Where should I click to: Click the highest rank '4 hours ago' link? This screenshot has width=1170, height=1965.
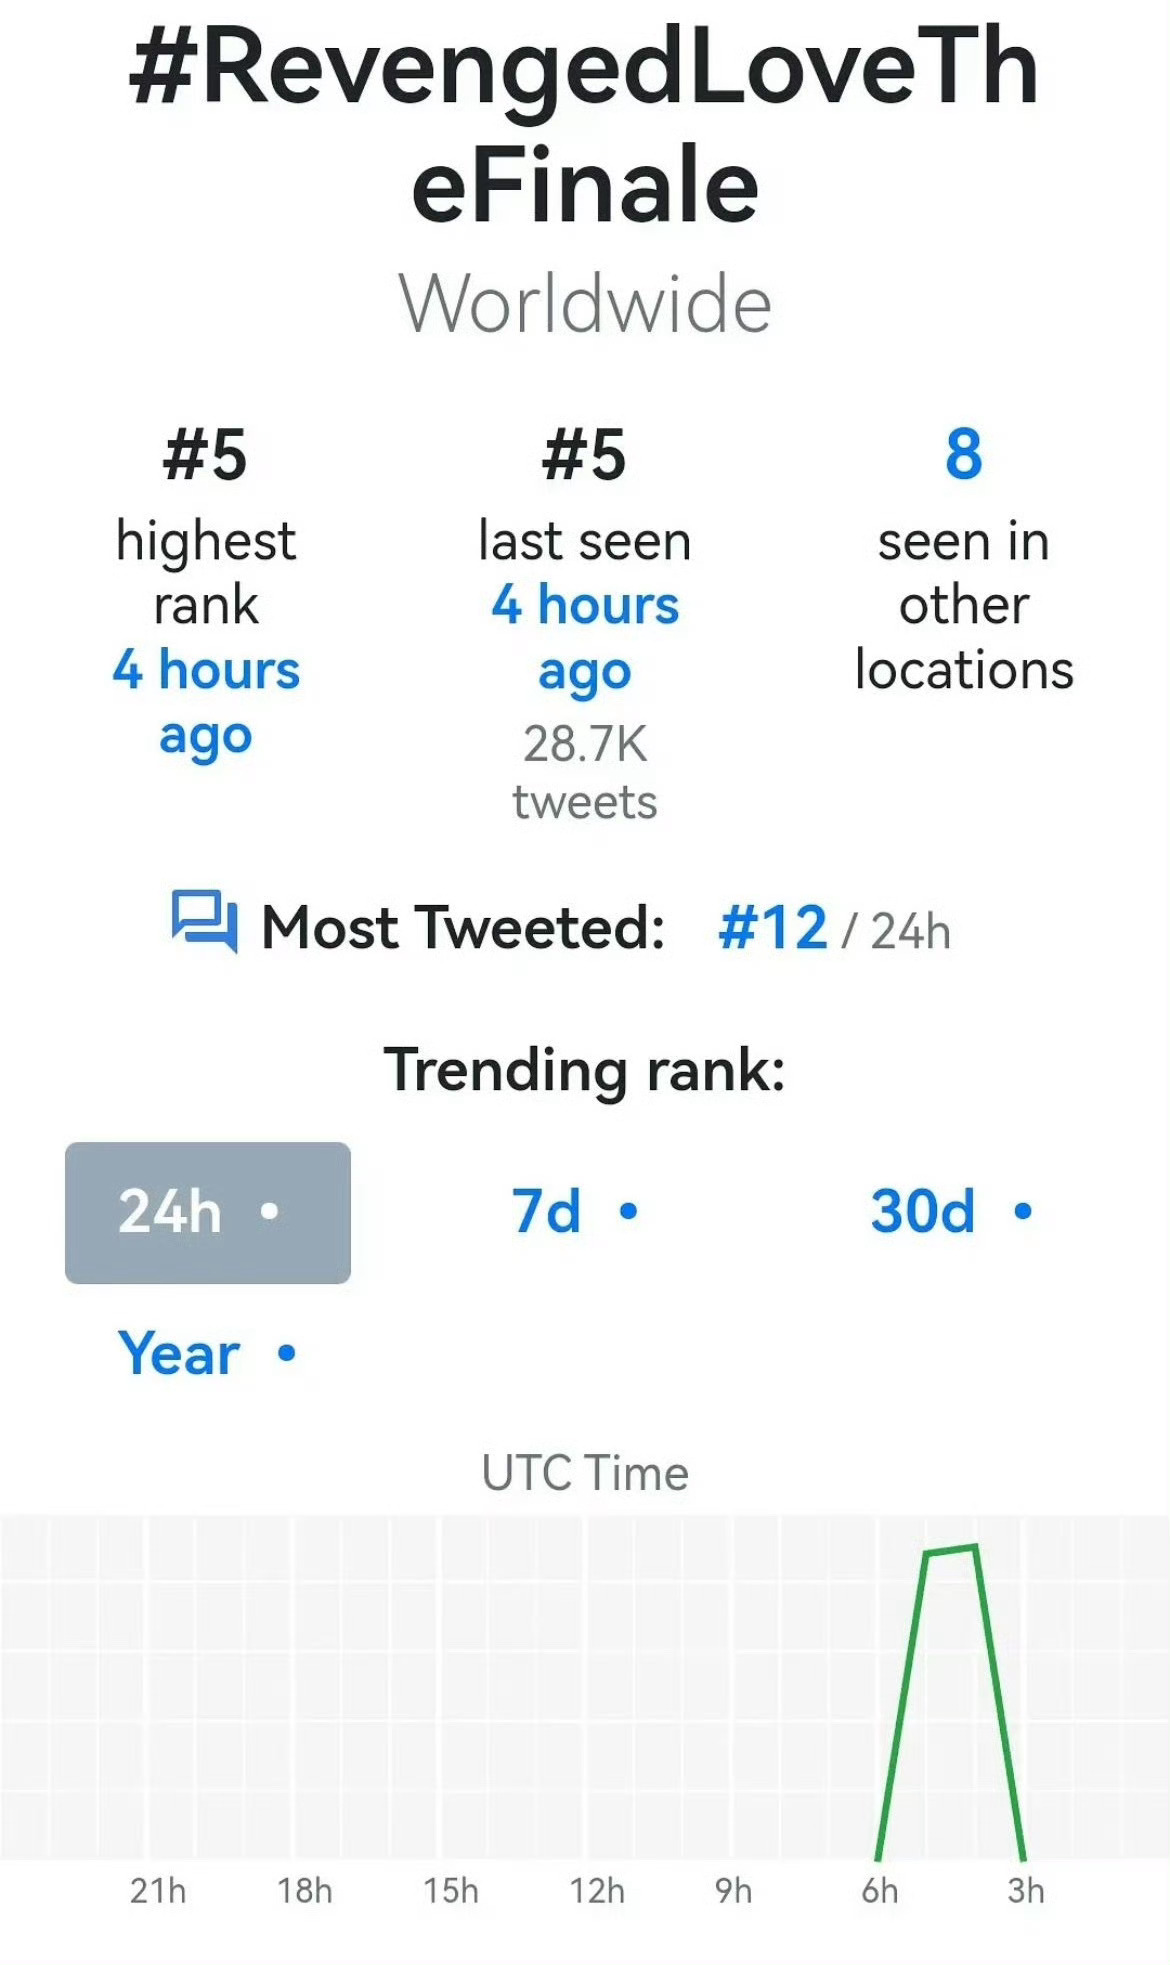coord(206,704)
